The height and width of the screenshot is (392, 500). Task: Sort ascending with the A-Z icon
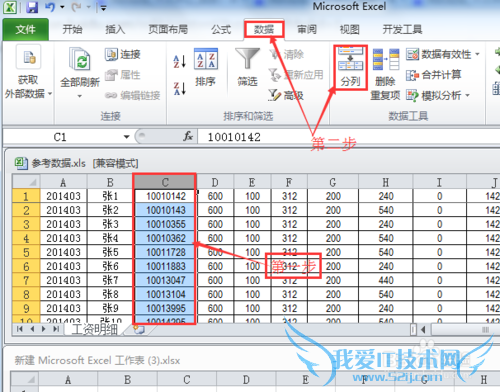click(179, 61)
